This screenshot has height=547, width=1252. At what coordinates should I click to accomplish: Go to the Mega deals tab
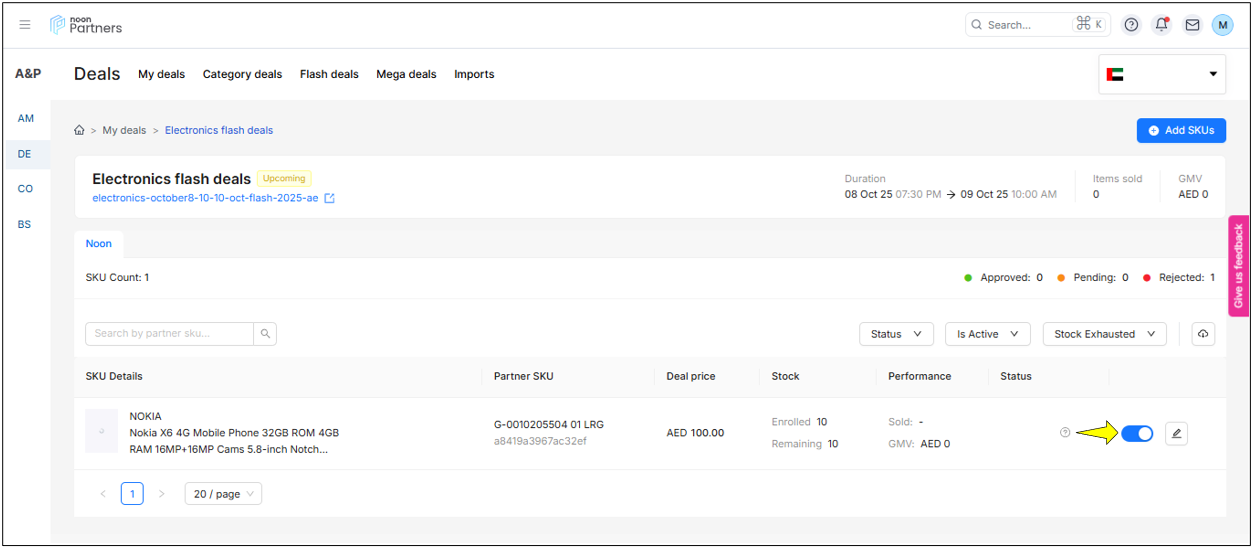[x=406, y=74]
